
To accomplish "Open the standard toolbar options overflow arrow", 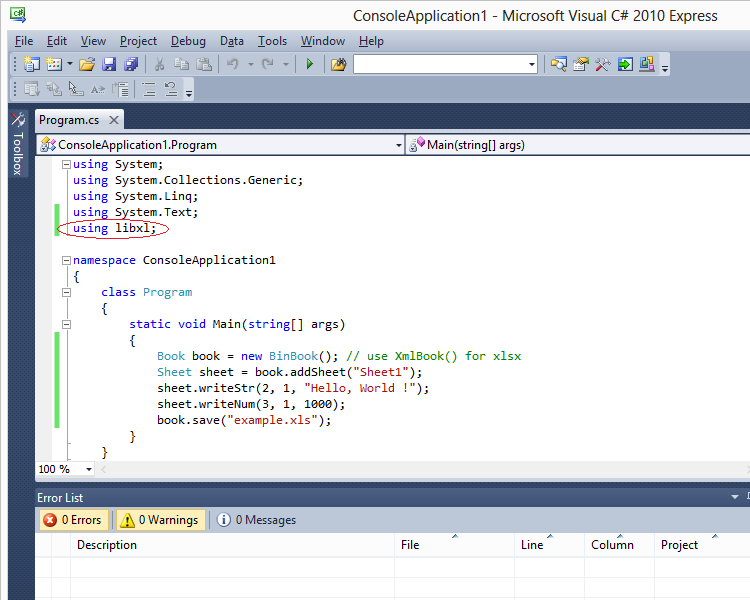I will 665,67.
